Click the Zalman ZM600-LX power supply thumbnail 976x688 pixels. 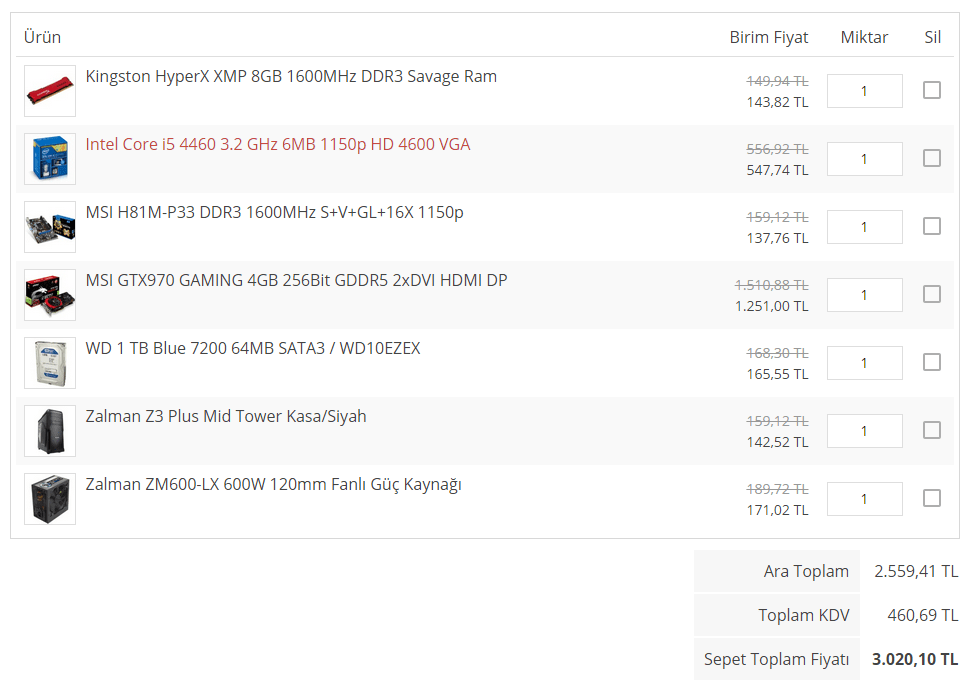[x=50, y=499]
